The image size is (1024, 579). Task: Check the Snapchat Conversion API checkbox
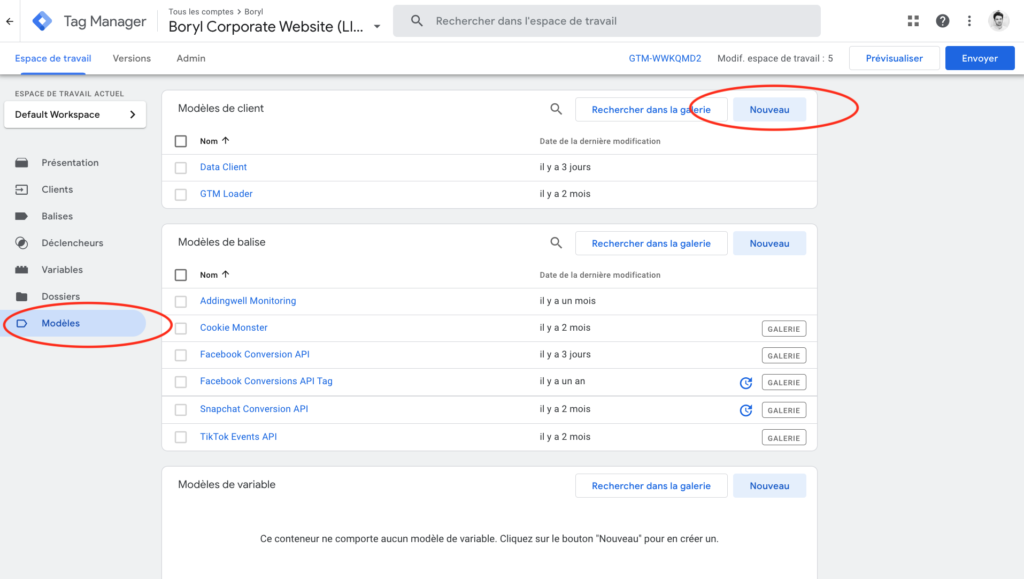coord(181,410)
